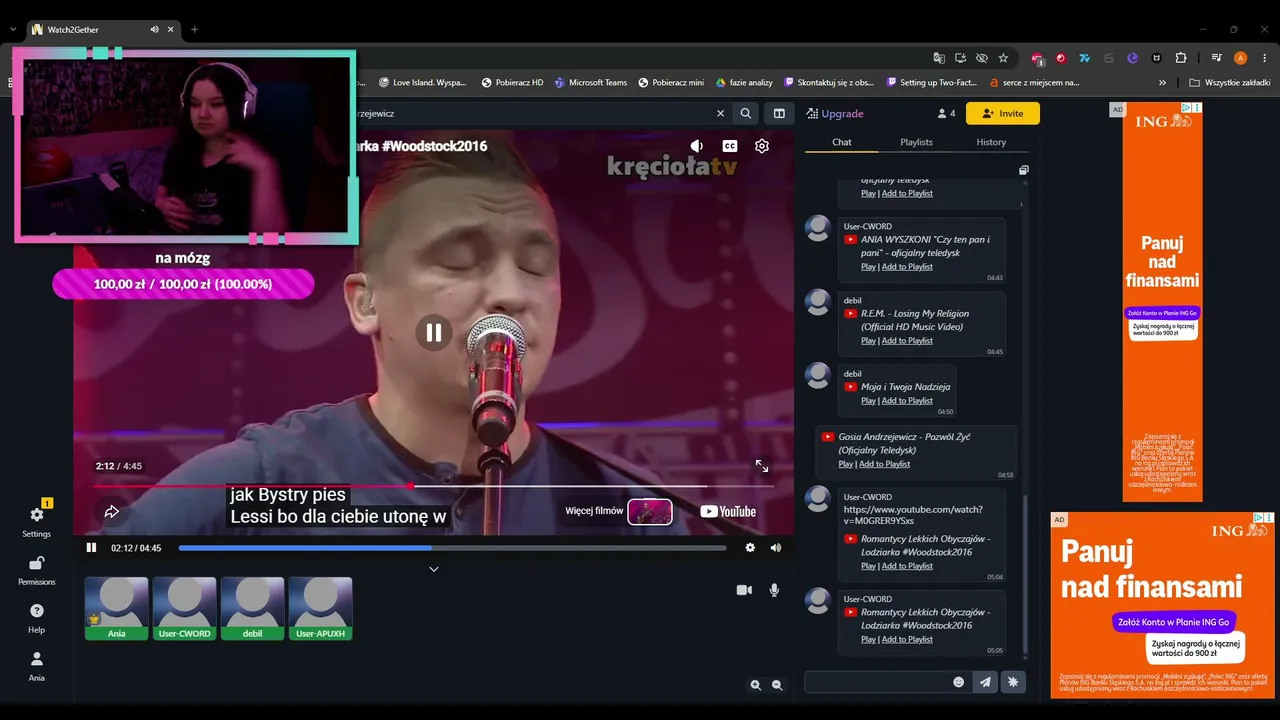The width and height of the screenshot is (1280, 720).
Task: Switch to the Playlists tab
Action: coord(916,142)
